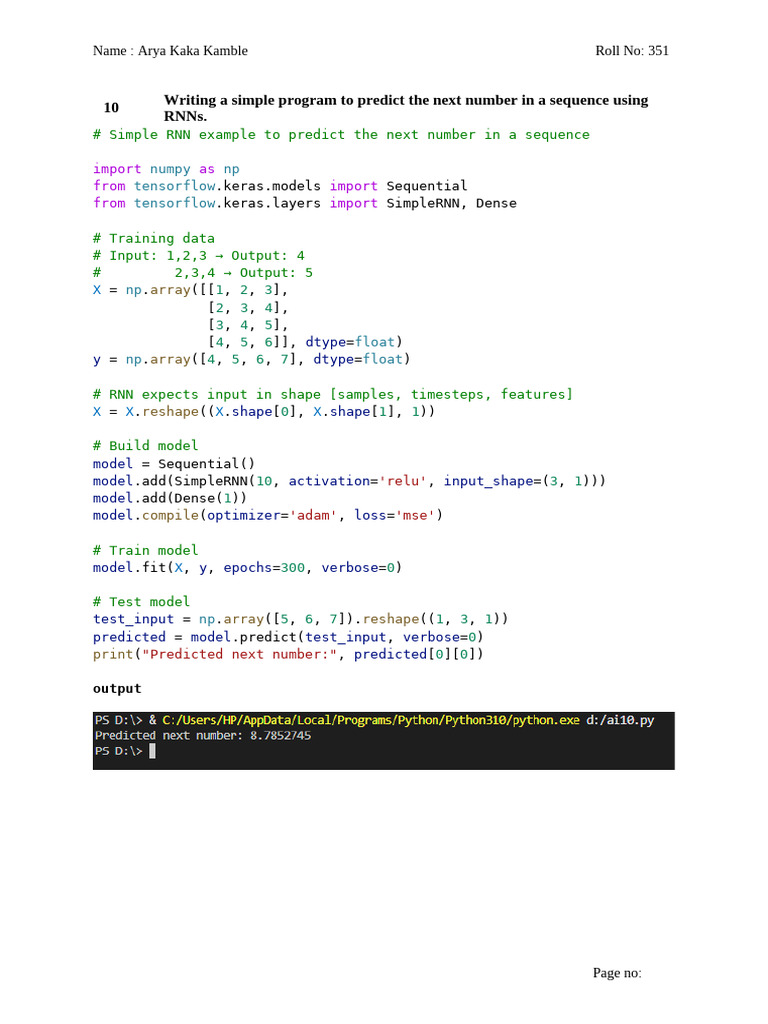Click the 'Roll No: 351' text

pyautogui.click(x=632, y=51)
